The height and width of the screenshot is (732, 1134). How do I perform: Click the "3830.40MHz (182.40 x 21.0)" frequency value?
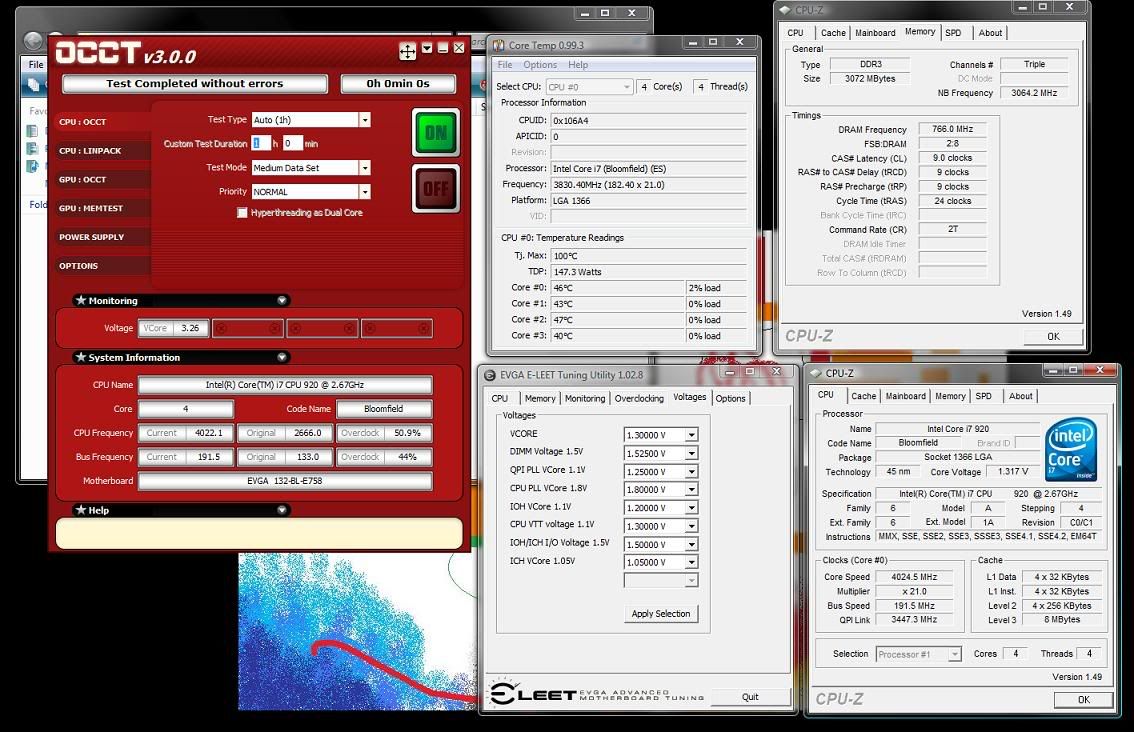click(648, 184)
